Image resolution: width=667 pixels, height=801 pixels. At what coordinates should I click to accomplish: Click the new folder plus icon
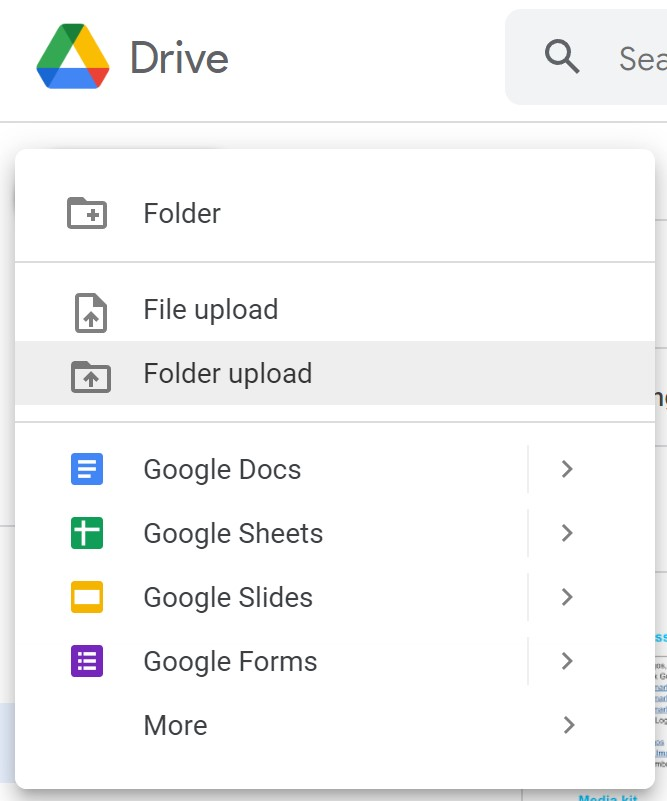[x=87, y=213]
